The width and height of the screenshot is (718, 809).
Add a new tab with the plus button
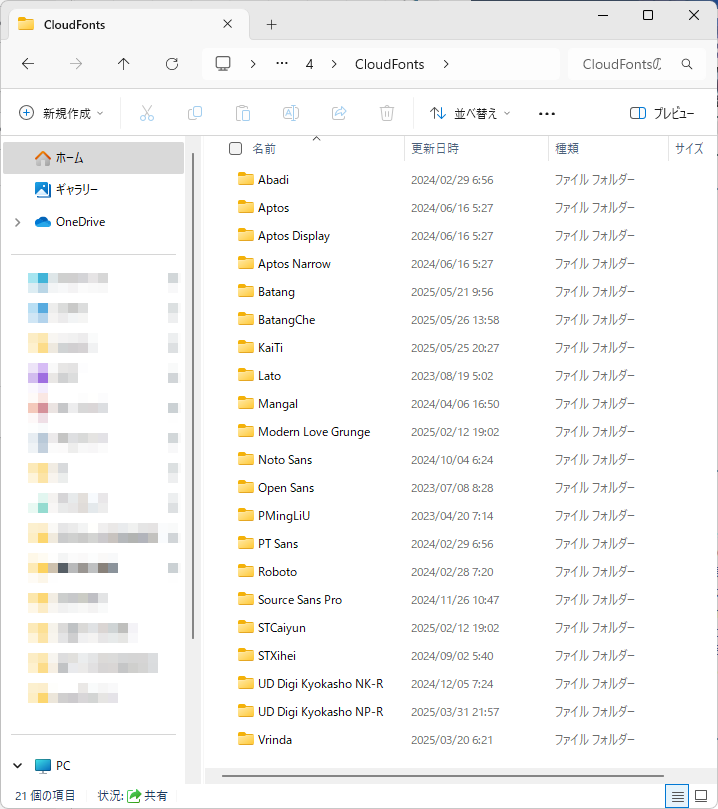271,24
